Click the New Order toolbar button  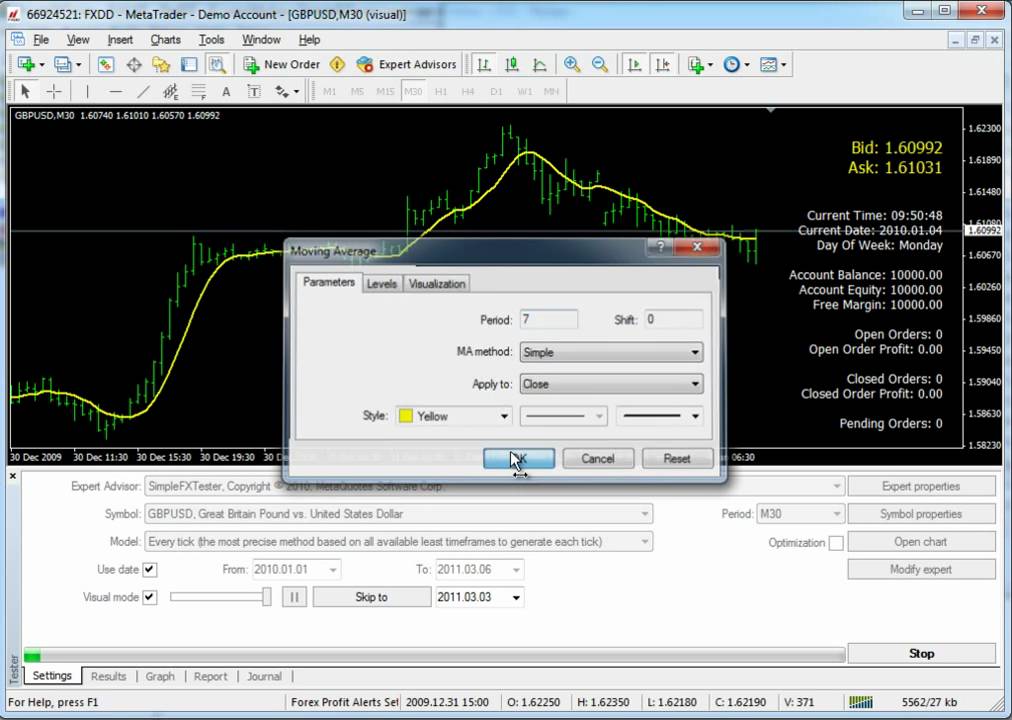pyautogui.click(x=282, y=65)
